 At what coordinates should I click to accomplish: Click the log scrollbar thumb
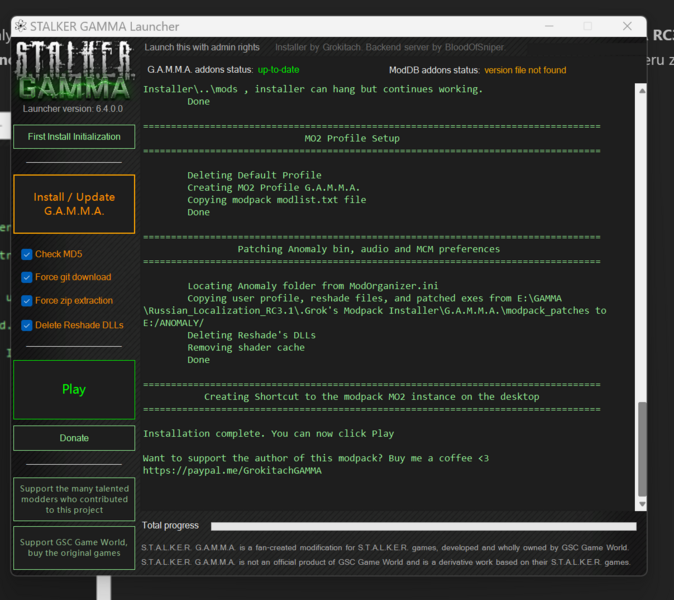tap(642, 449)
